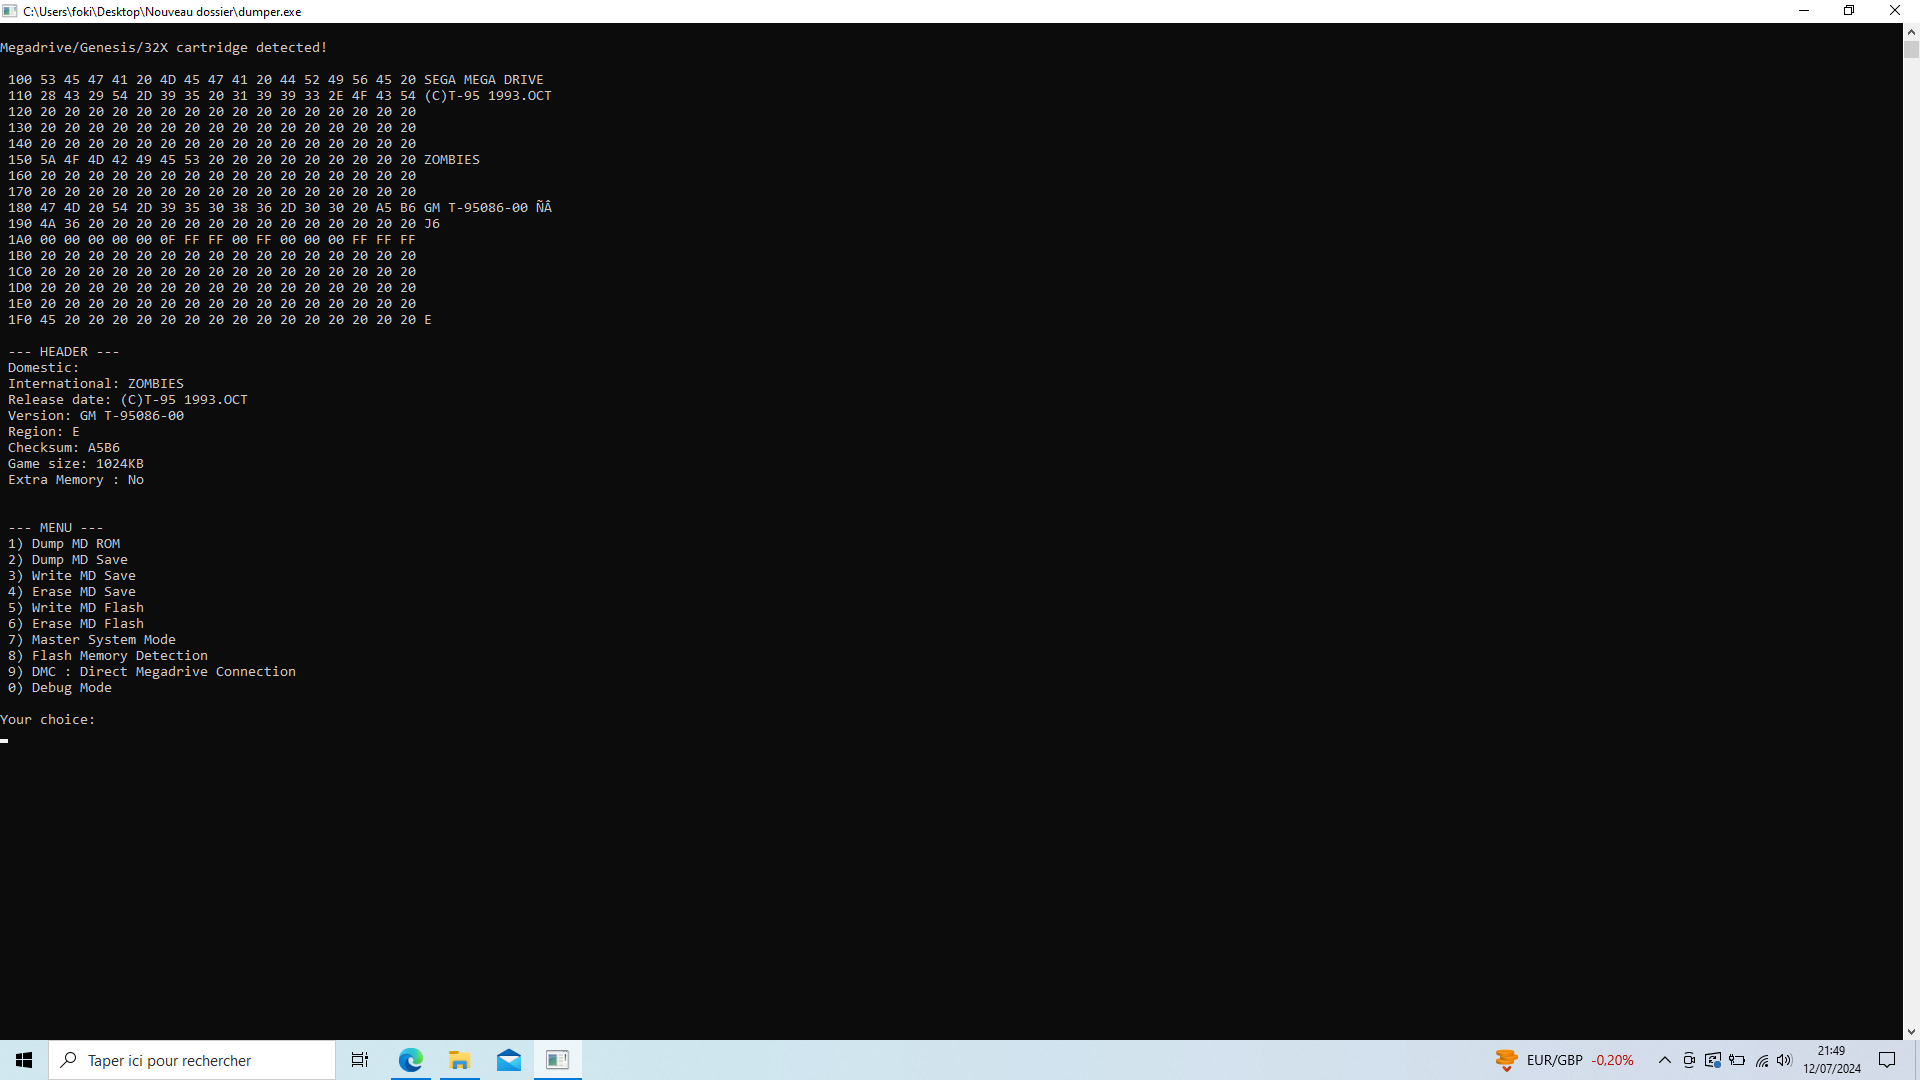This screenshot has height=1080, width=1920.
Task: Click the dumper.exe console taskbar icon
Action: click(558, 1060)
